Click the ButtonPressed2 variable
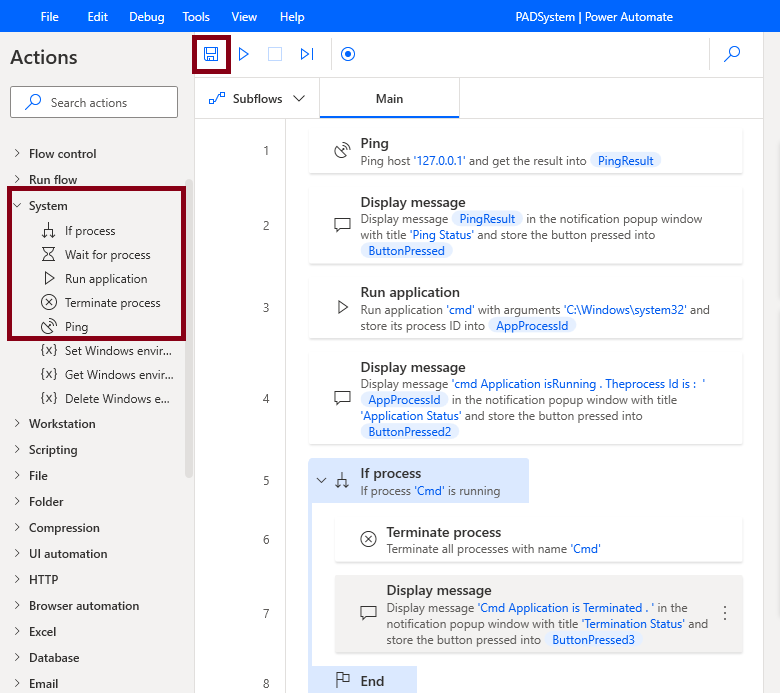This screenshot has width=780, height=693. click(x=409, y=432)
